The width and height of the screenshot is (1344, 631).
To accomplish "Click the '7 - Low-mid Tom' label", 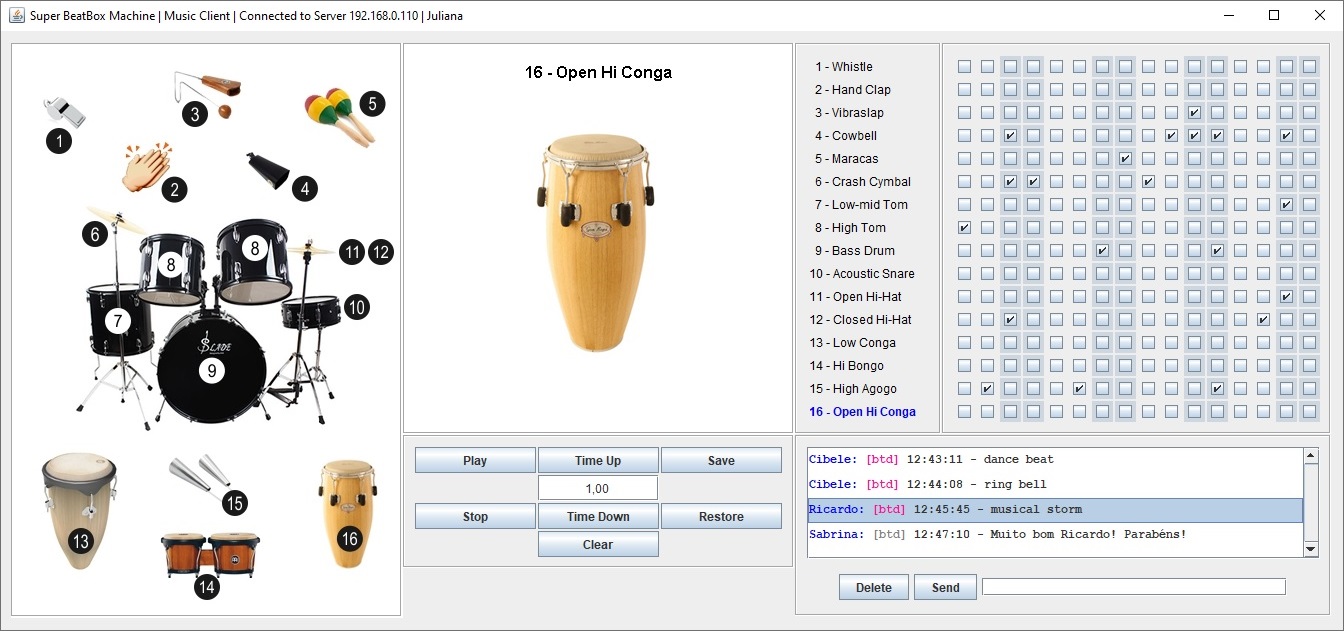I will pyautogui.click(x=862, y=205).
